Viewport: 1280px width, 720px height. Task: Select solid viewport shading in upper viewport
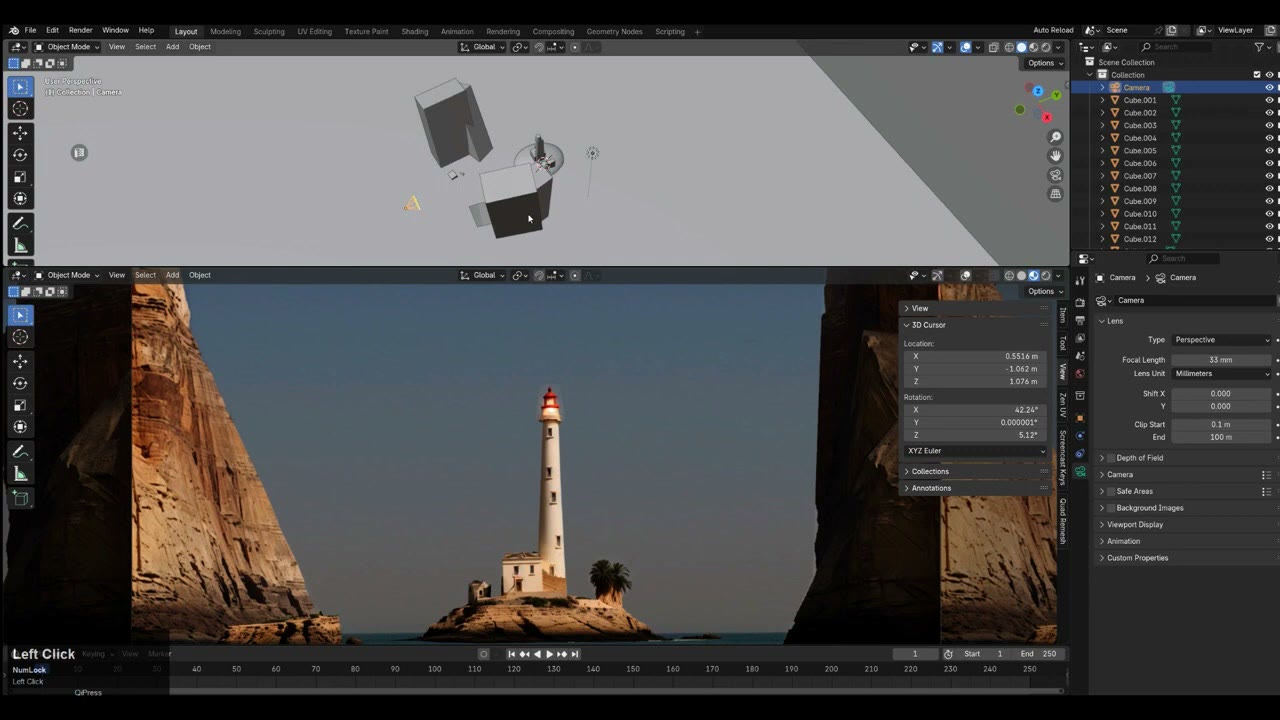pyautogui.click(x=1021, y=47)
